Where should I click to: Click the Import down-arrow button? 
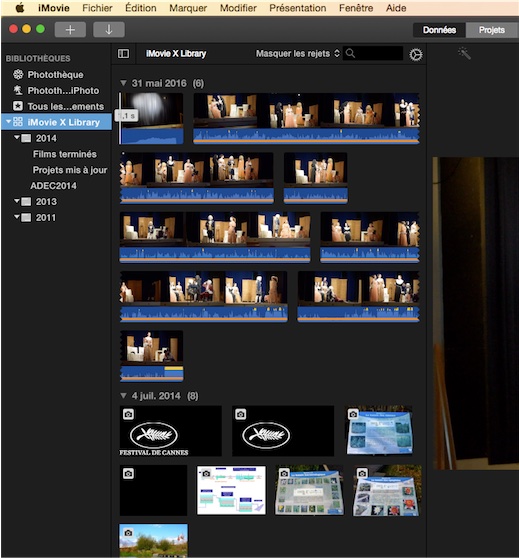click(109, 30)
